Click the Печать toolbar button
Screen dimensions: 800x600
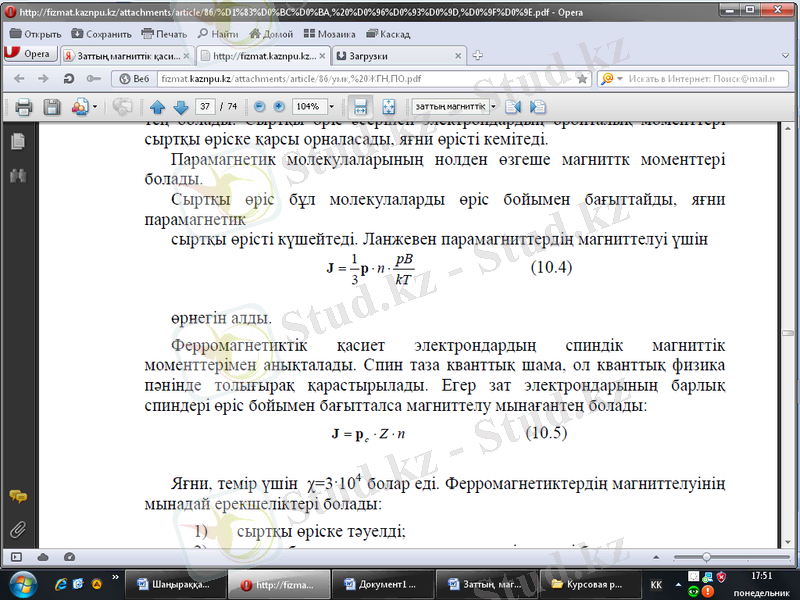(x=164, y=34)
